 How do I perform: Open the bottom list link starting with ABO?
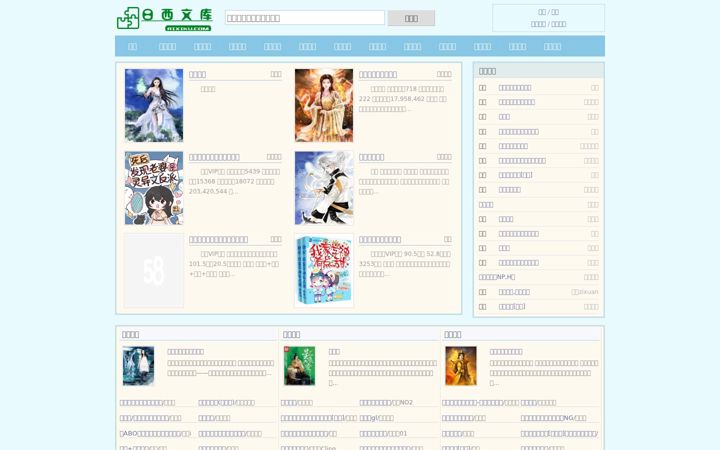click(155, 433)
